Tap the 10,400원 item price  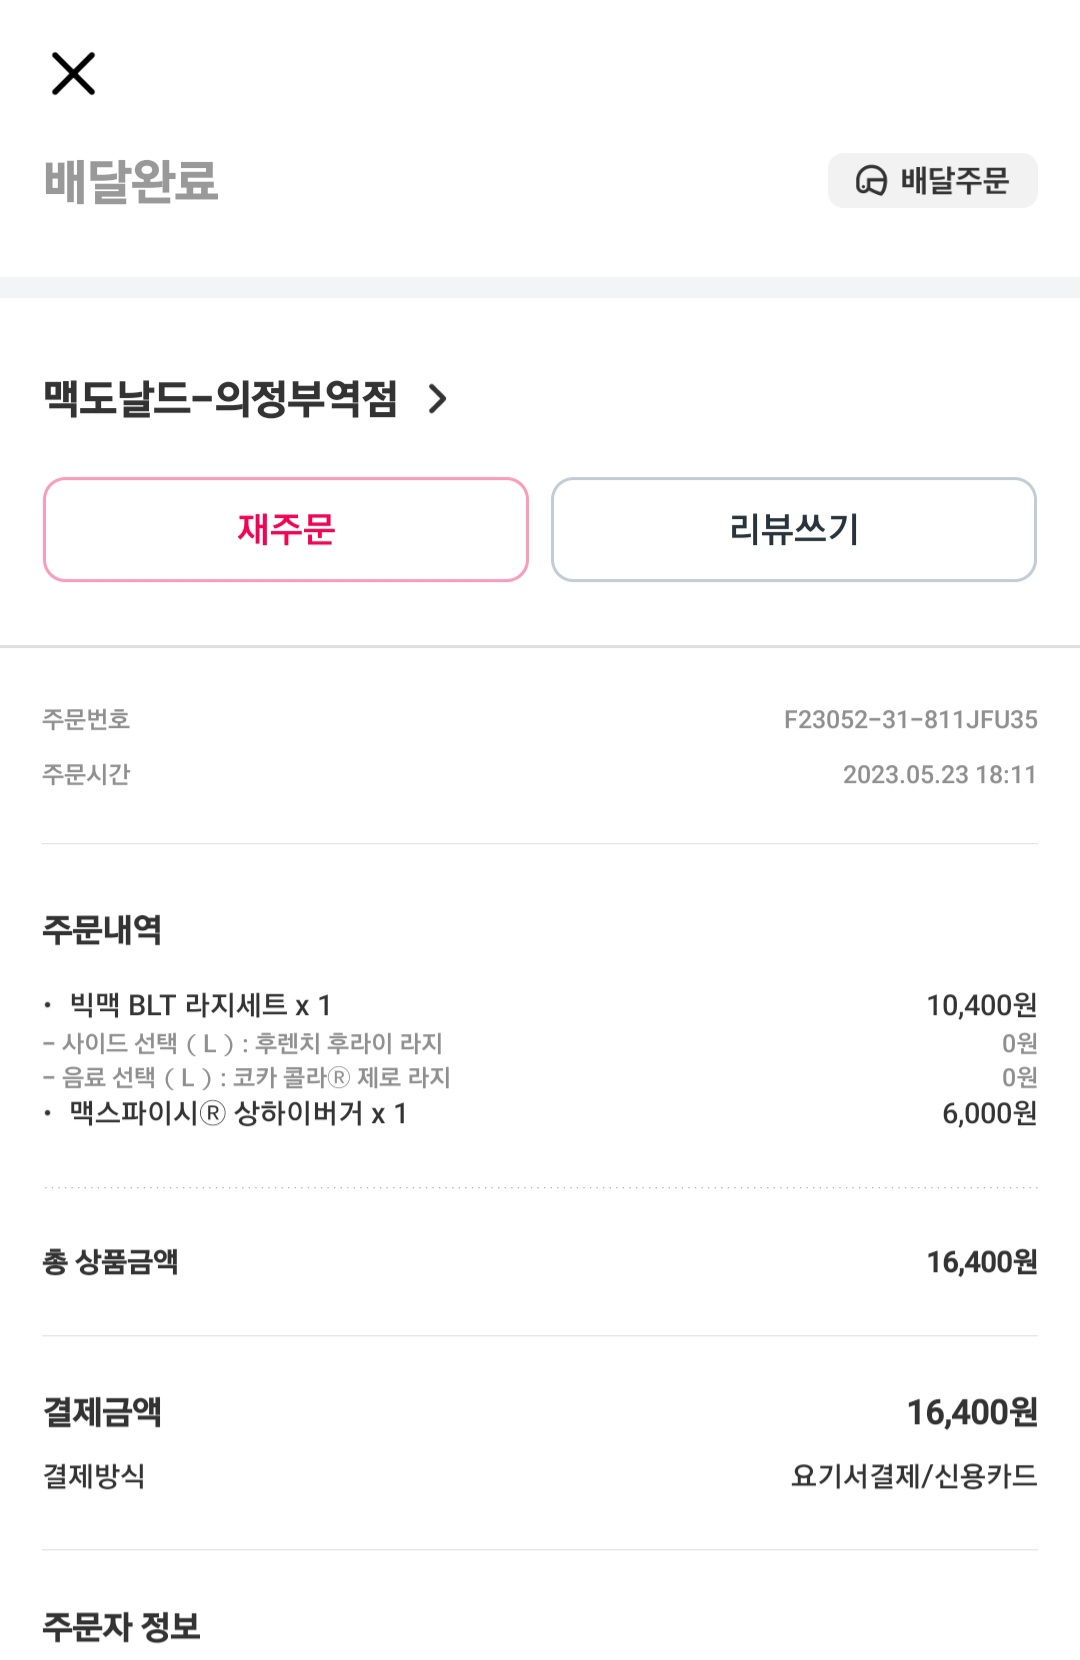tap(981, 1005)
